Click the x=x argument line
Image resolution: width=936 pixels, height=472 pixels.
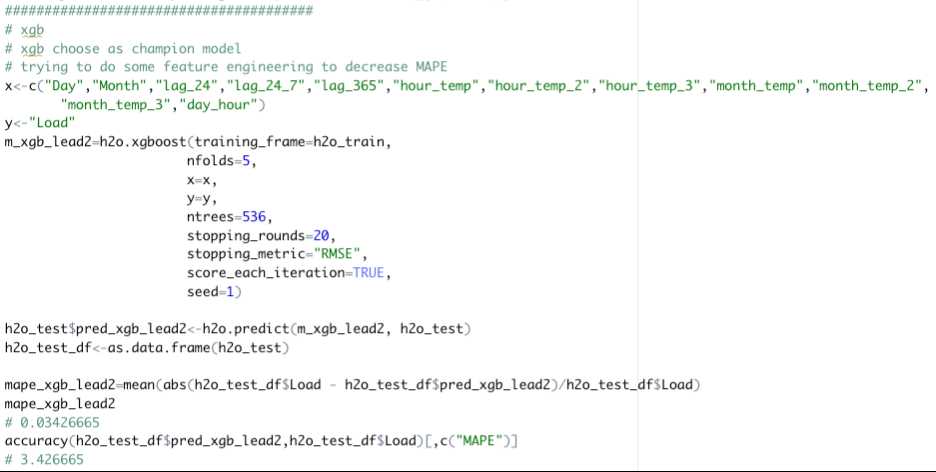[x=202, y=179]
